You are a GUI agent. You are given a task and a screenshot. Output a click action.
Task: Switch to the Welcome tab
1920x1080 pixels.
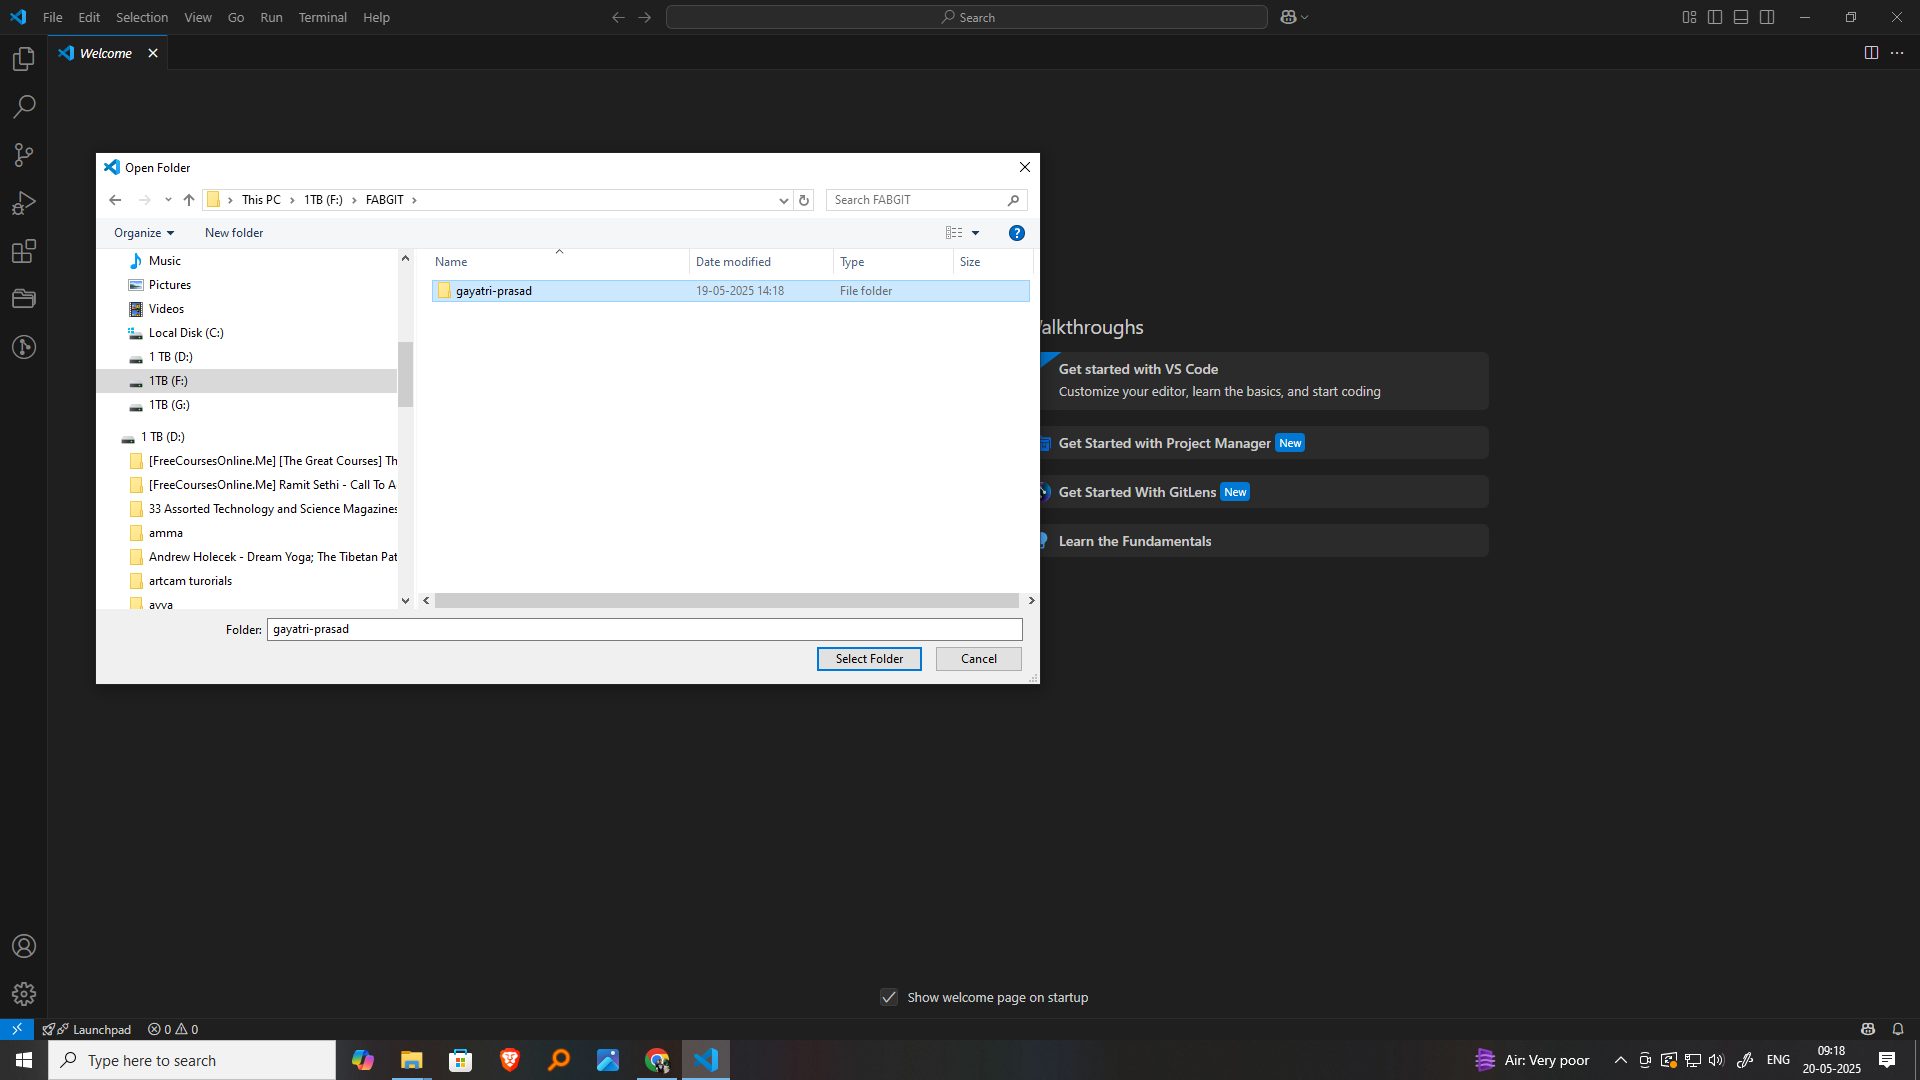105,53
